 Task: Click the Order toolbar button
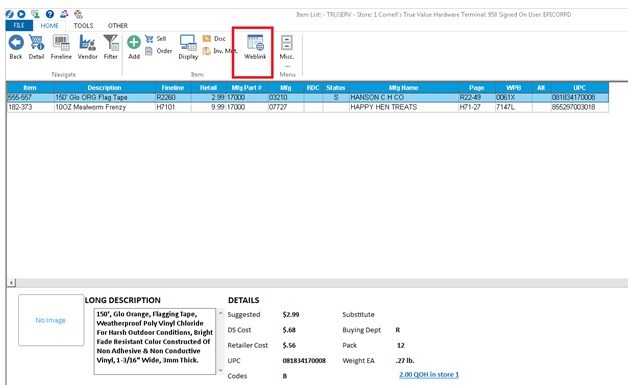point(159,51)
